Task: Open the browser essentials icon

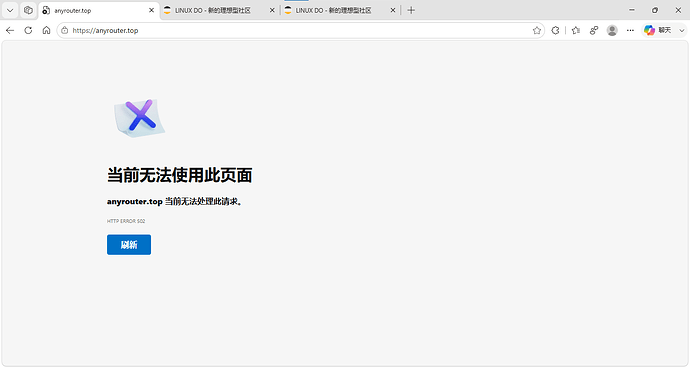Action: click(594, 30)
